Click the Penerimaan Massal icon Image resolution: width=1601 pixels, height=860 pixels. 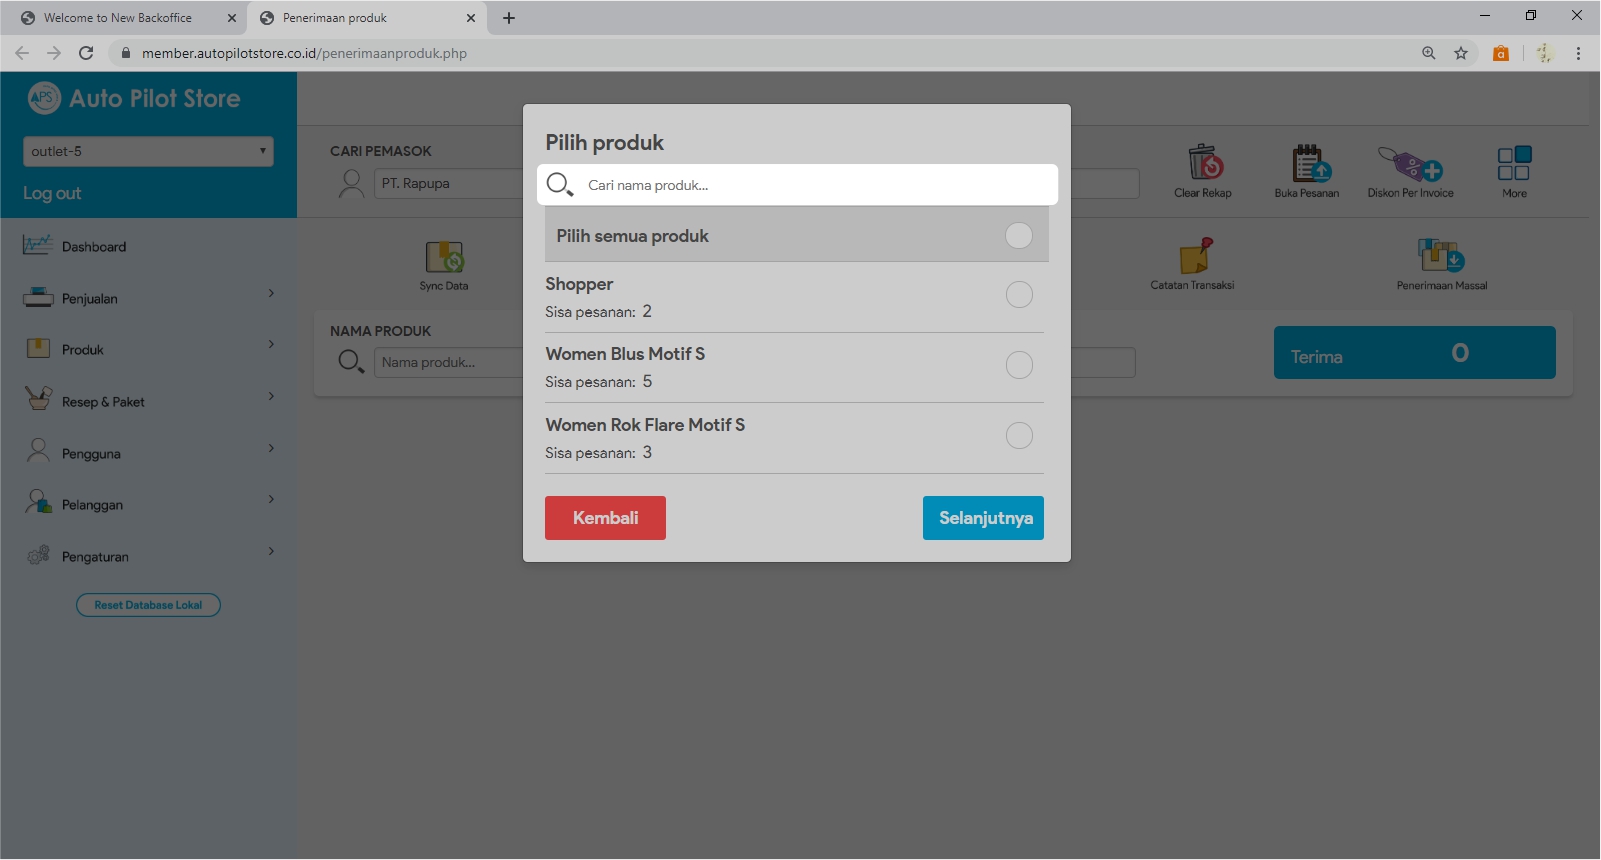point(1441,256)
